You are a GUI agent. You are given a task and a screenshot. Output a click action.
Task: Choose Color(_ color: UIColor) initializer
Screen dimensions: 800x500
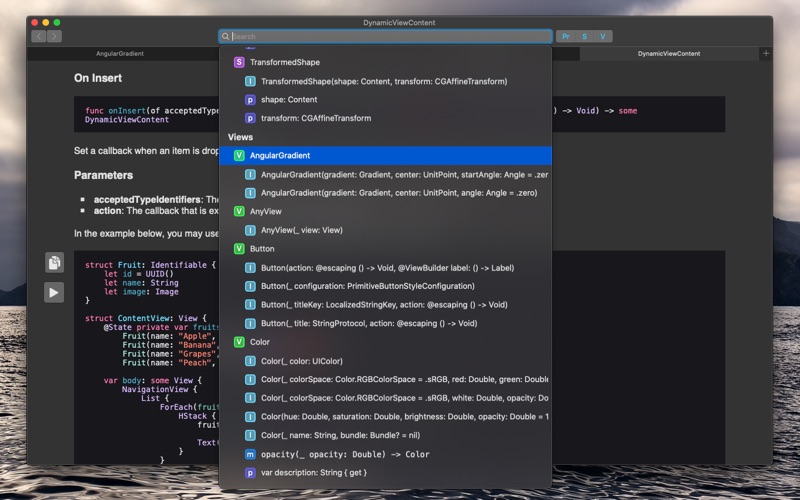click(301, 361)
